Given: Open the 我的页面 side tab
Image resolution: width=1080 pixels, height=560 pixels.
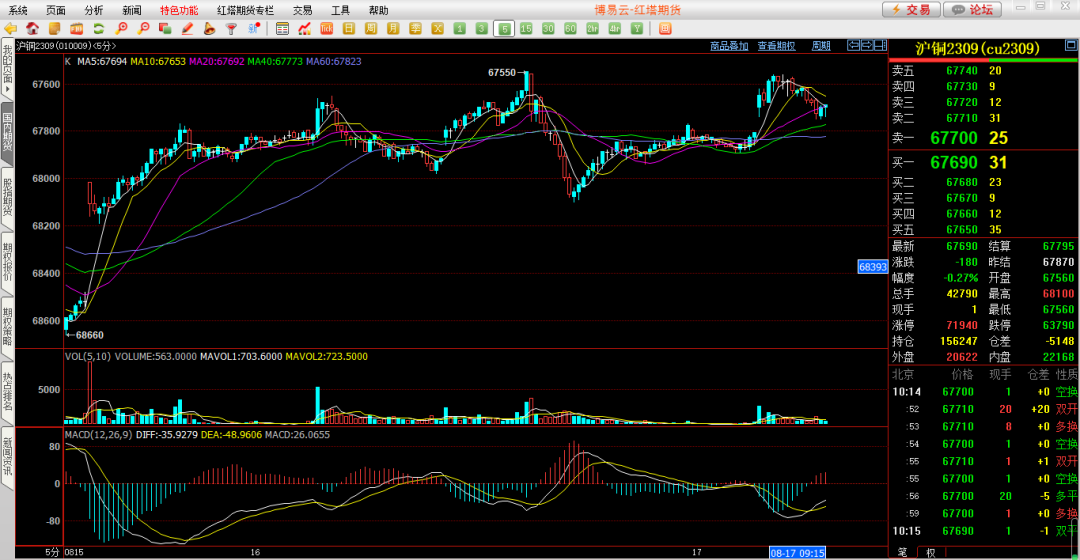Looking at the screenshot, I should click(x=8, y=69).
